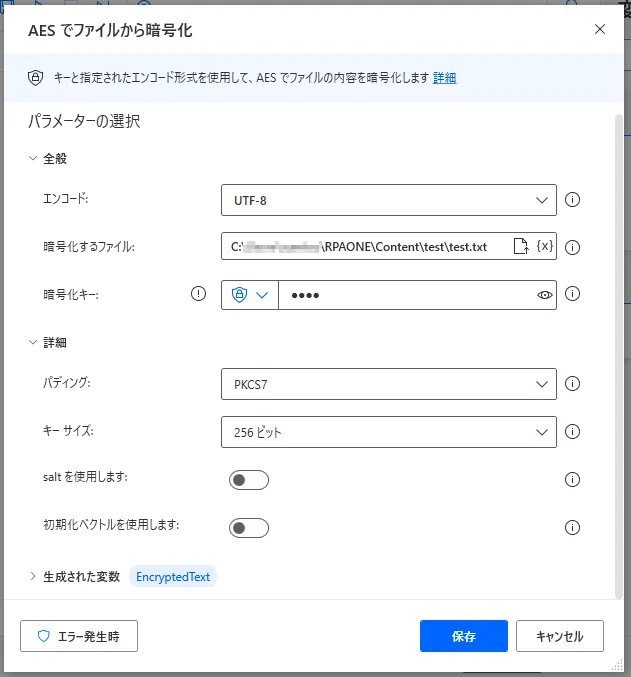Click info icon beside the パディング dropdown
The image size is (631, 677).
point(572,383)
